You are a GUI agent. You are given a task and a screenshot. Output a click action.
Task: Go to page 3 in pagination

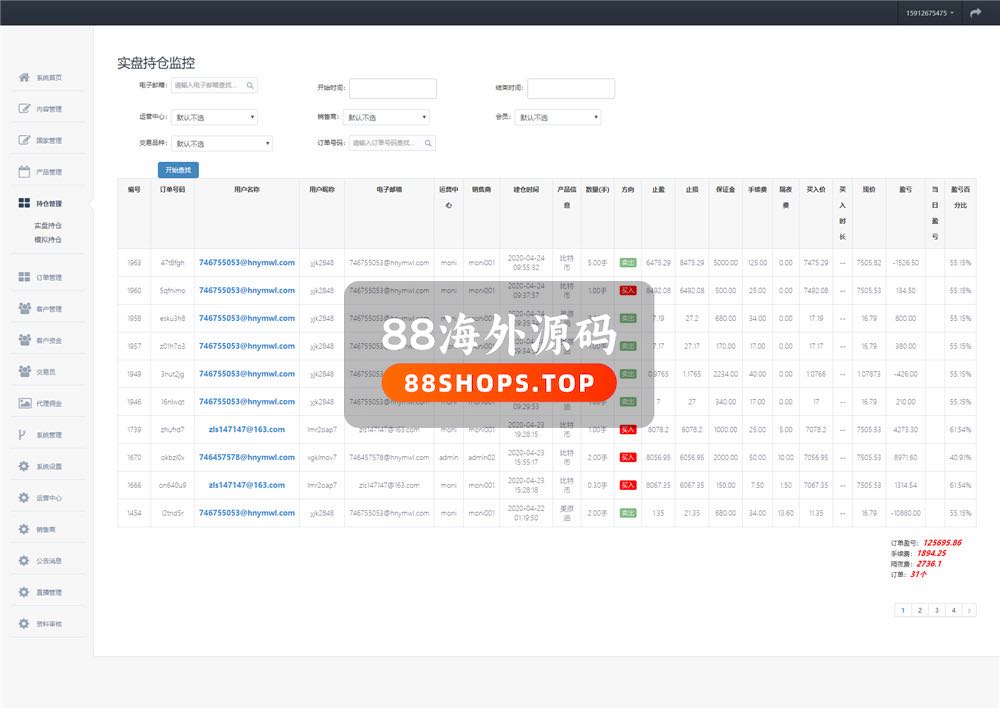coord(937,610)
